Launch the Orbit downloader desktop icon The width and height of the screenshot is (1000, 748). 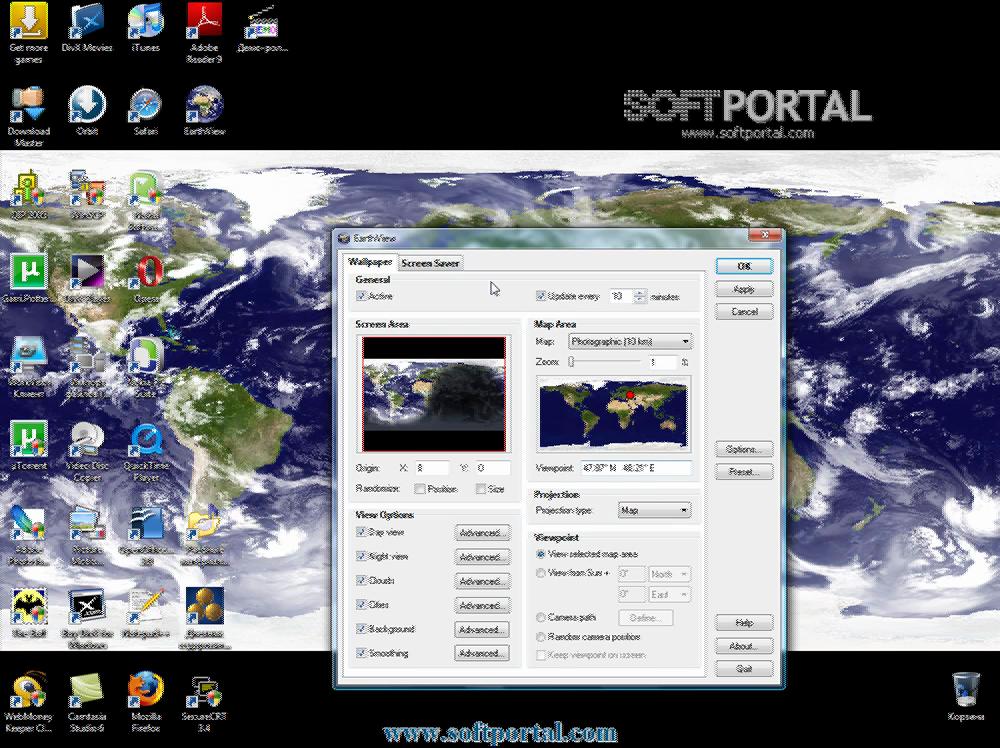pyautogui.click(x=87, y=112)
